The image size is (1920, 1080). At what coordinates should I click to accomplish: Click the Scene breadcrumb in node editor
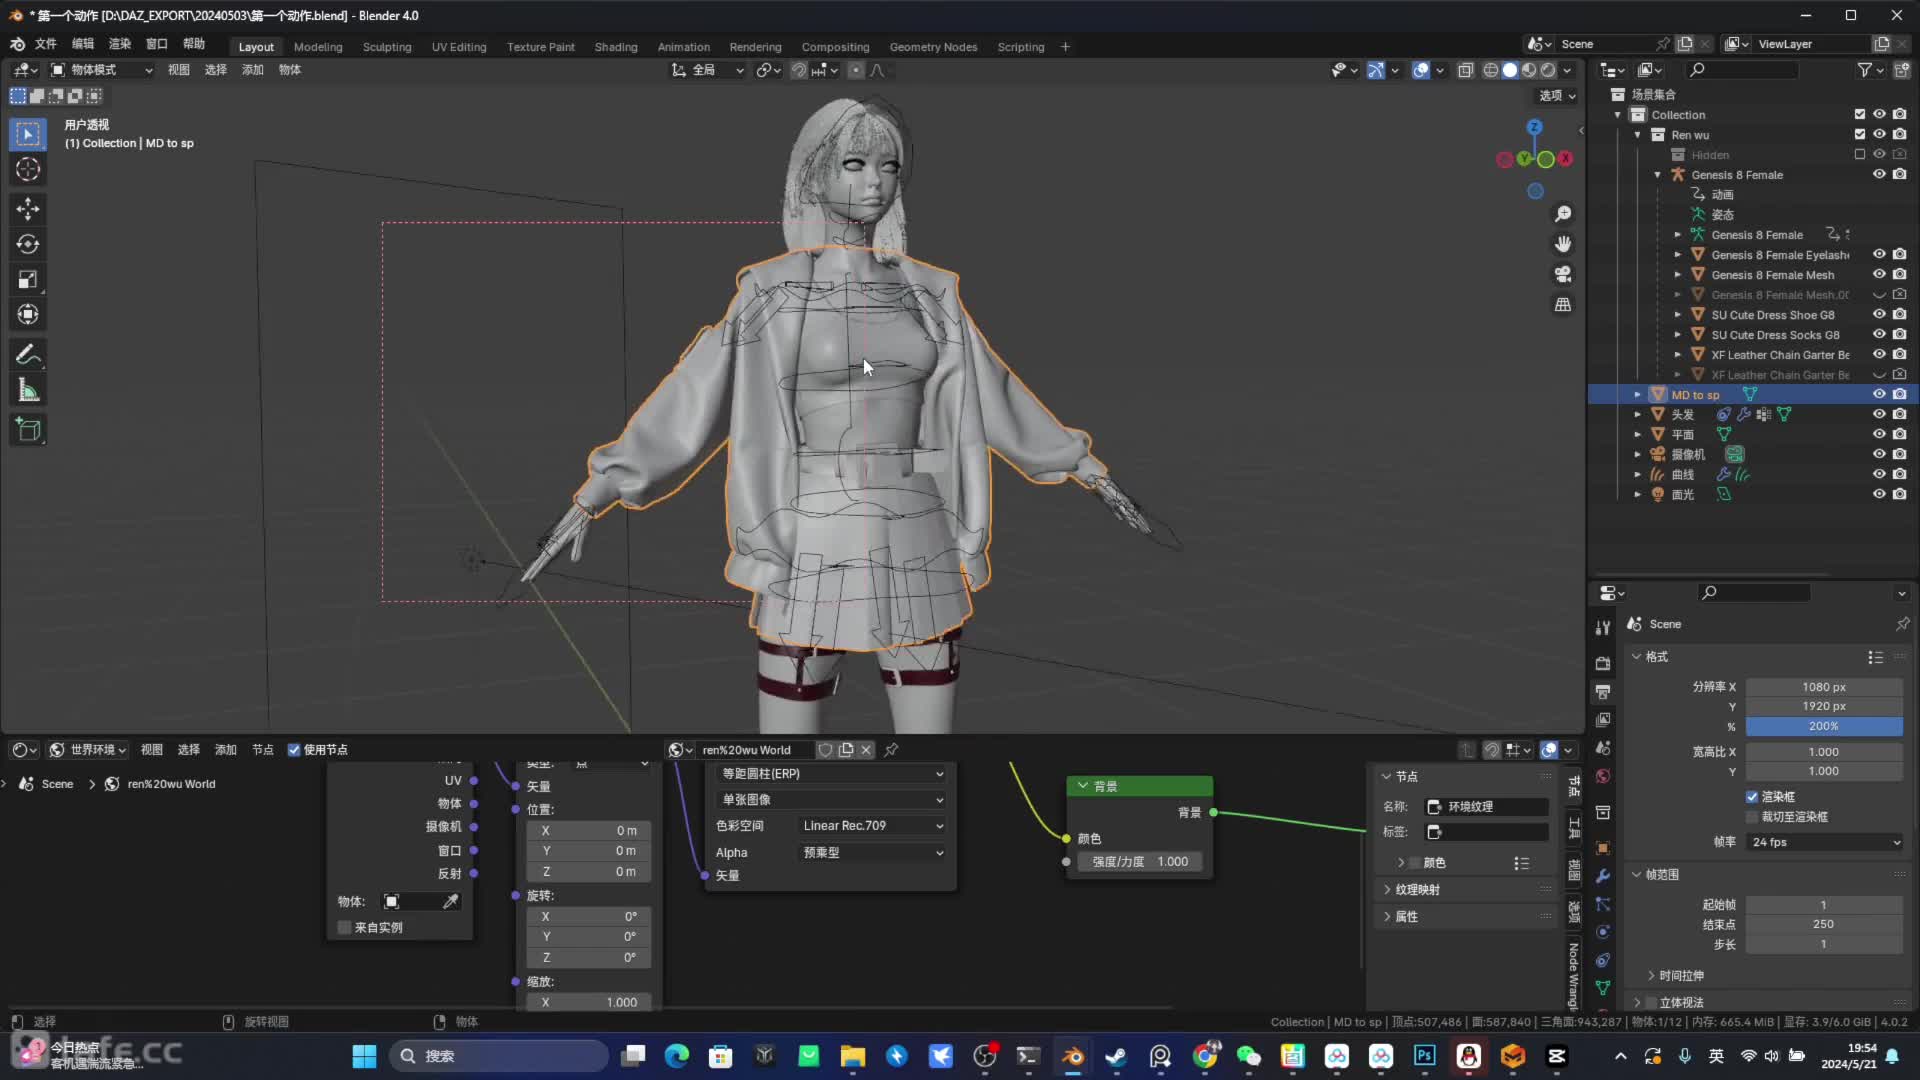pyautogui.click(x=57, y=784)
